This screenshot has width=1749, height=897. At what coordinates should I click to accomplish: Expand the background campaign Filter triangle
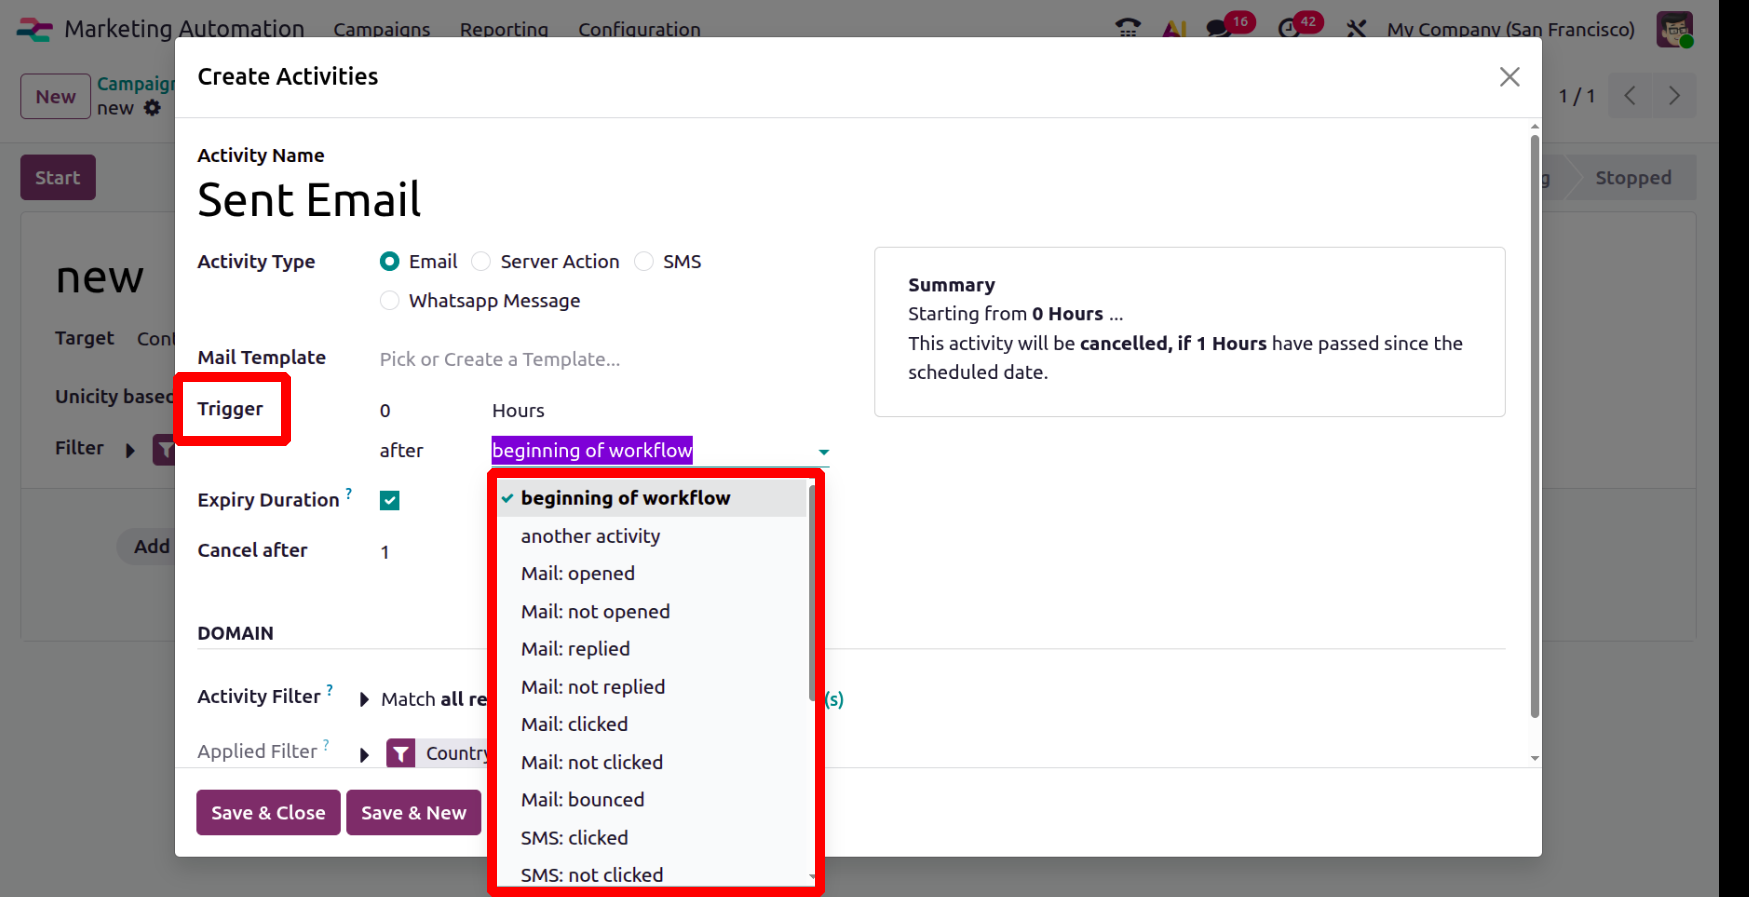pyautogui.click(x=130, y=450)
